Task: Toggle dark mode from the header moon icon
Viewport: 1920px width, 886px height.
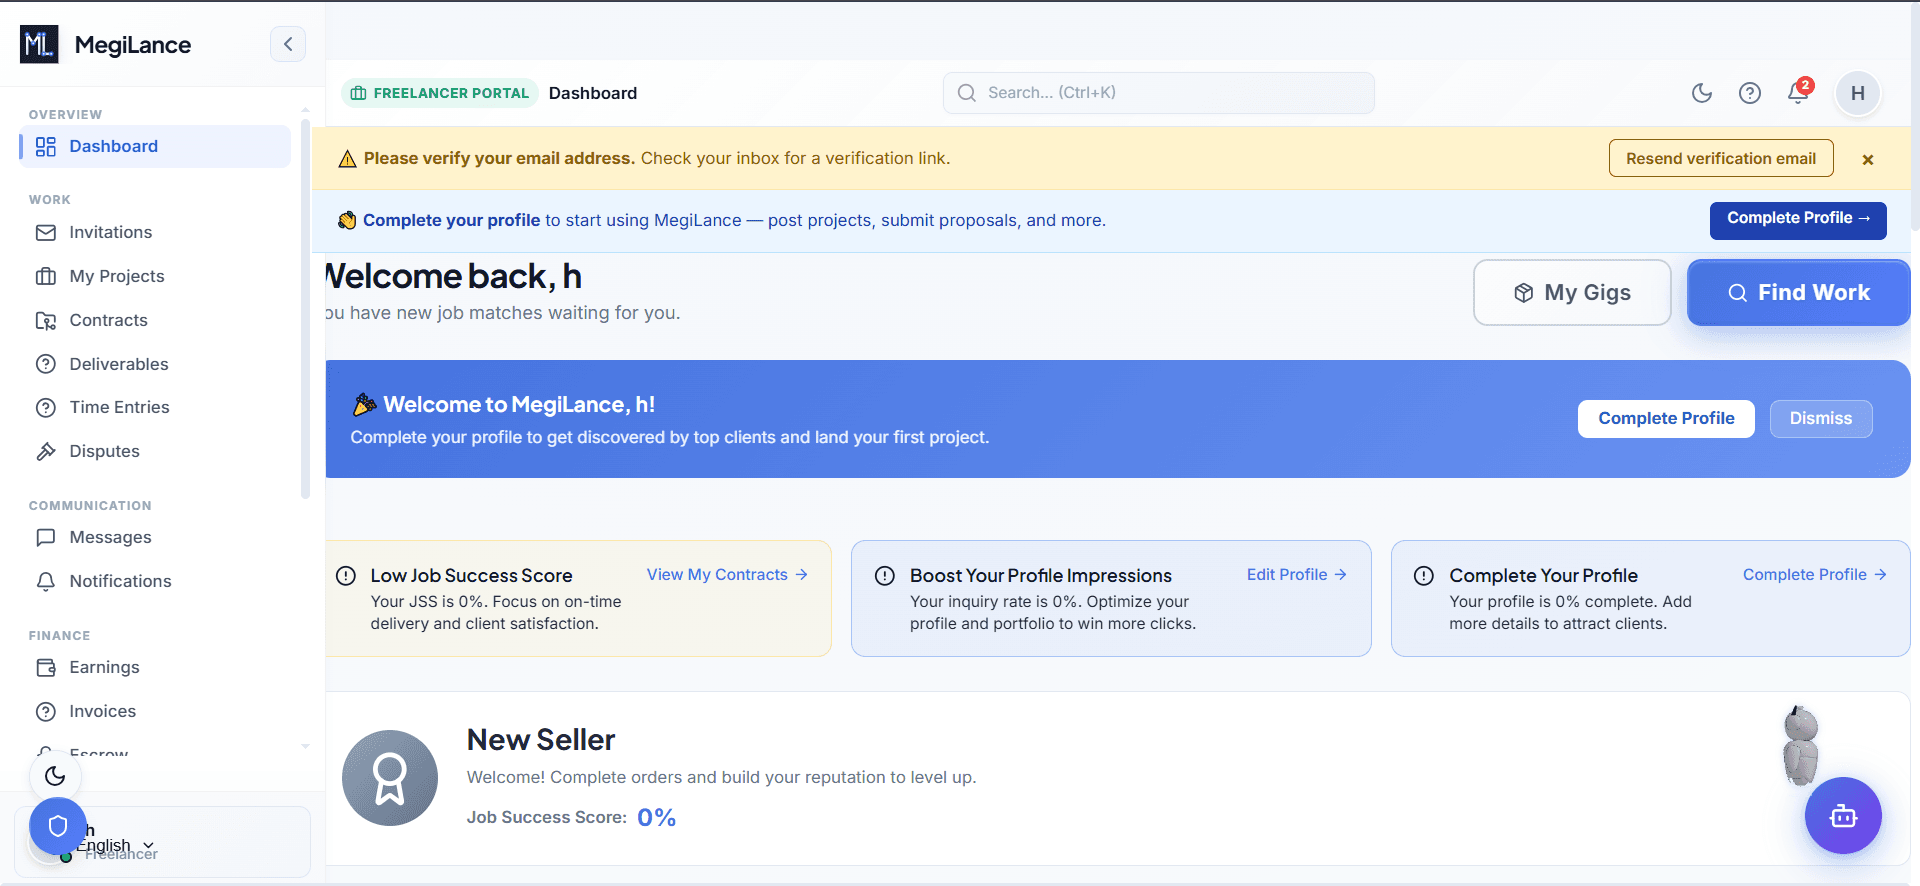Action: 1702,93
